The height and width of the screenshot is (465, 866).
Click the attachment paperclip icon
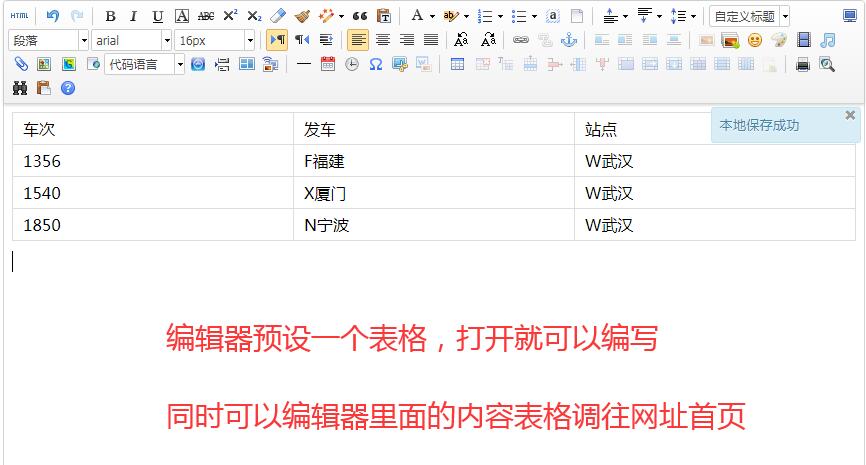coord(21,64)
